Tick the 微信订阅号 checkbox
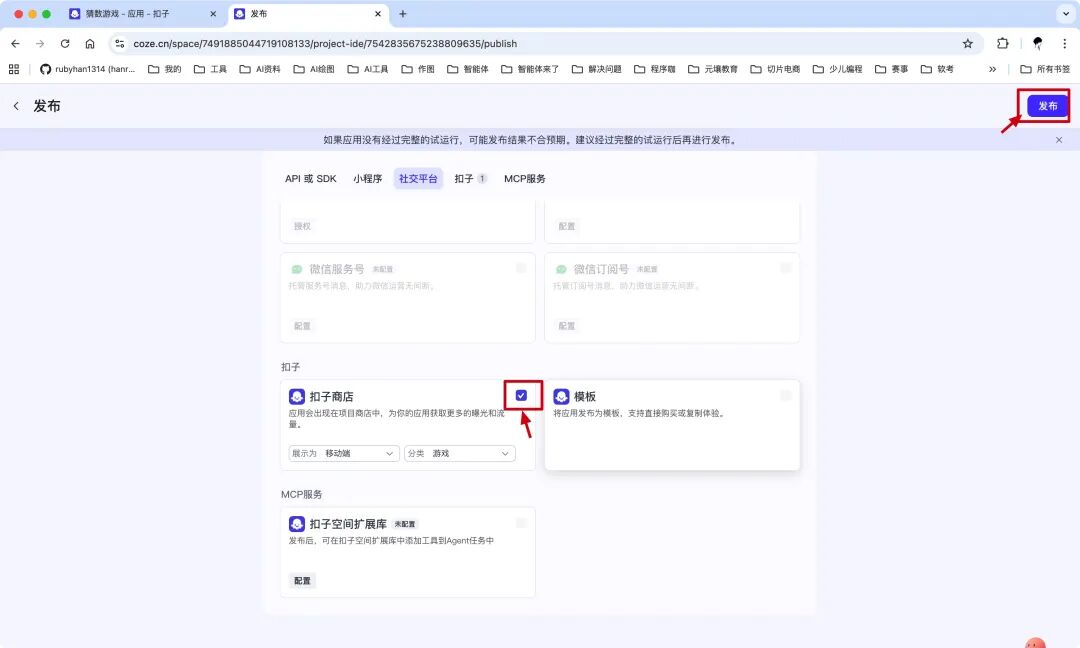Viewport: 1080px width, 648px height. pyautogui.click(x=786, y=268)
